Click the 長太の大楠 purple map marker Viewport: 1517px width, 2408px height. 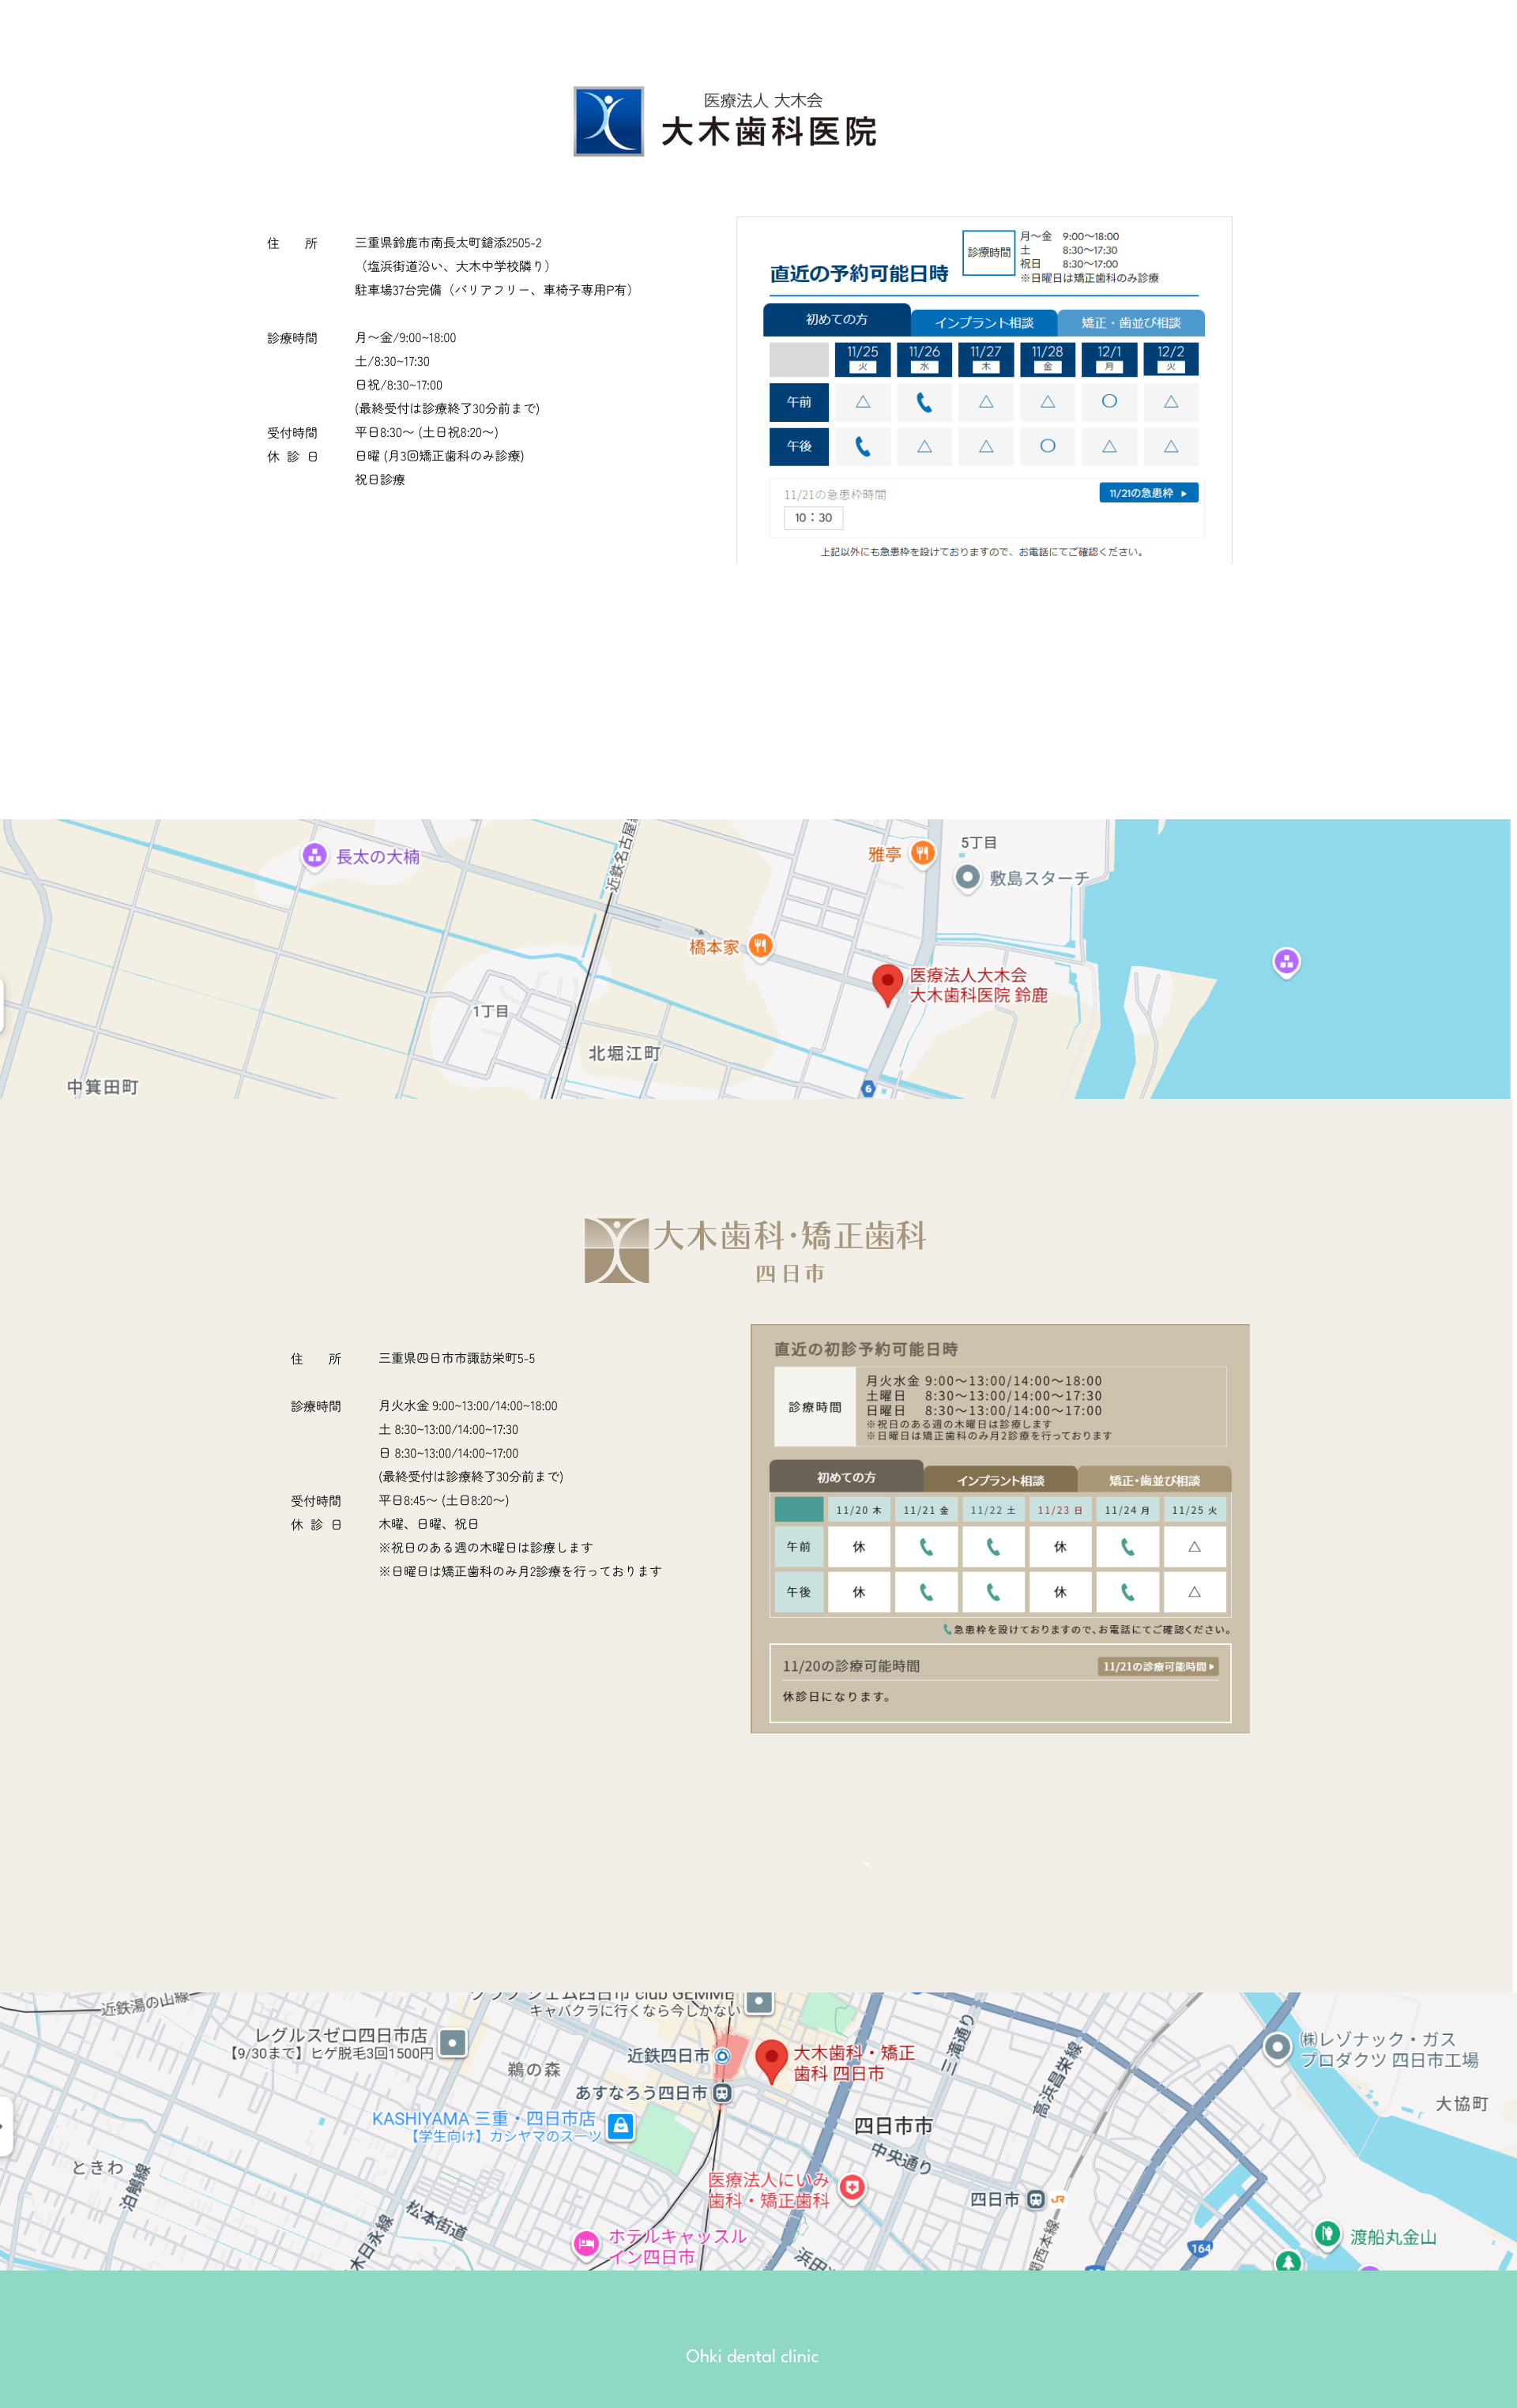tap(314, 855)
